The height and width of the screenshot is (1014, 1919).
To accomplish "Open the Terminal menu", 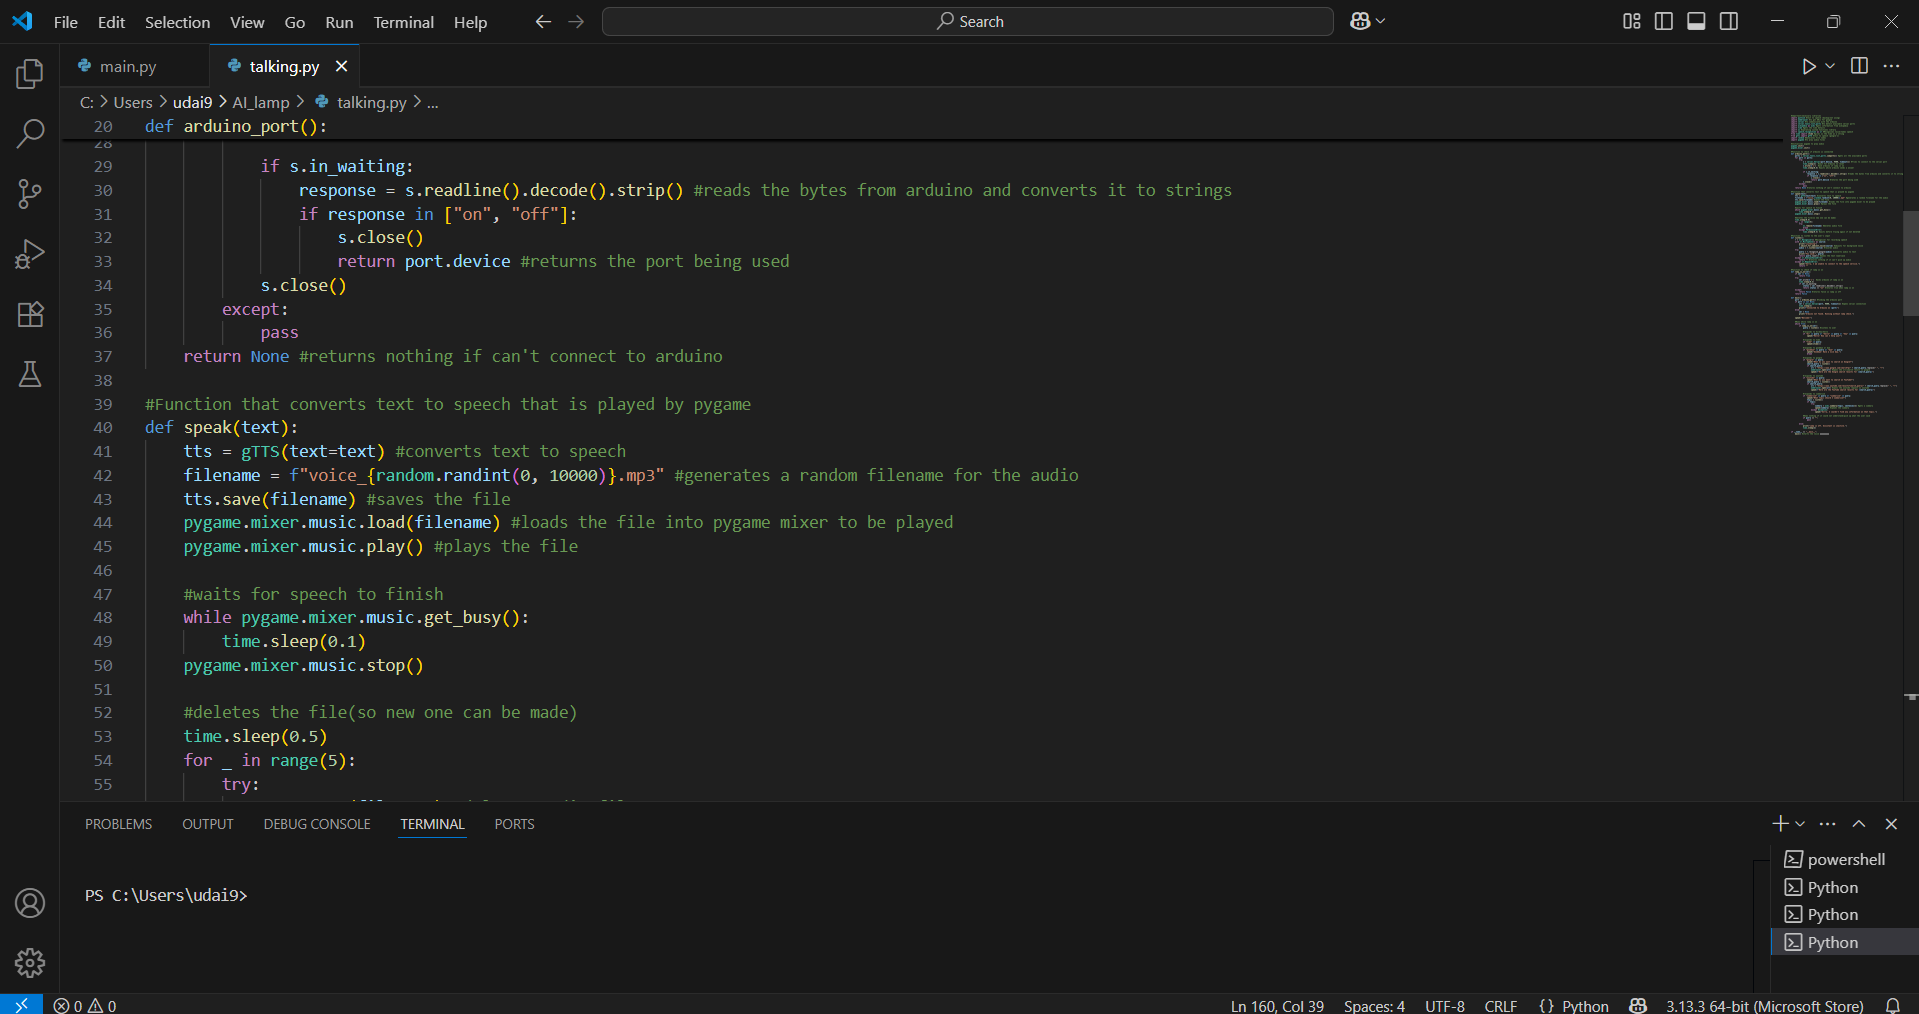I will point(403,22).
